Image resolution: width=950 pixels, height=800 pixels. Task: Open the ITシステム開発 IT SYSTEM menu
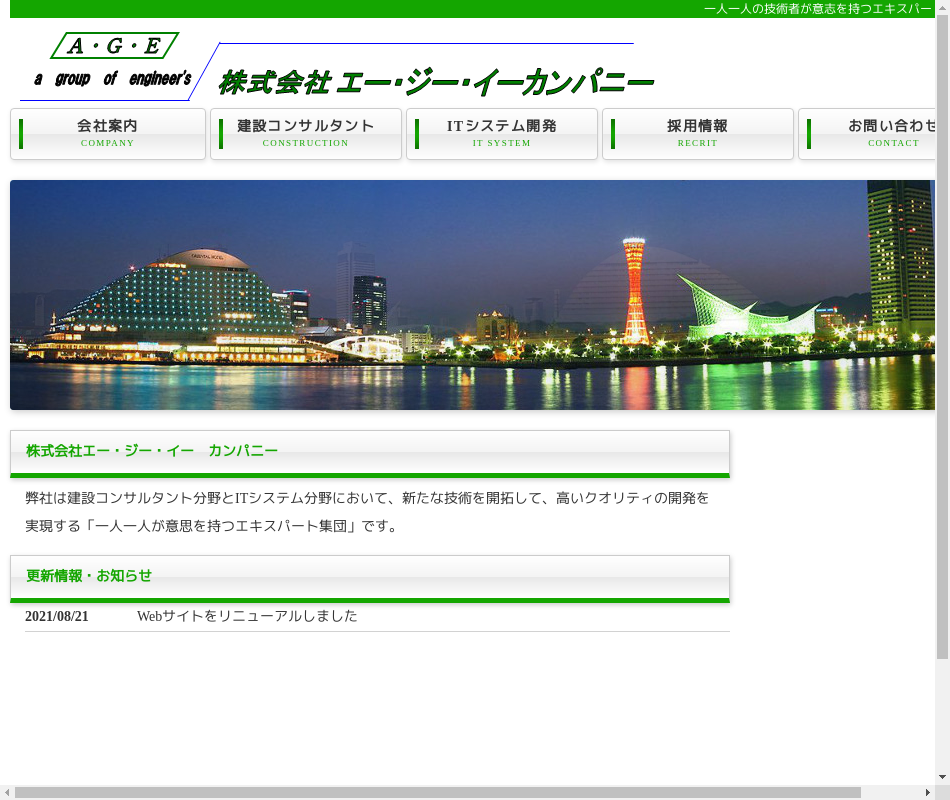pyautogui.click(x=502, y=134)
